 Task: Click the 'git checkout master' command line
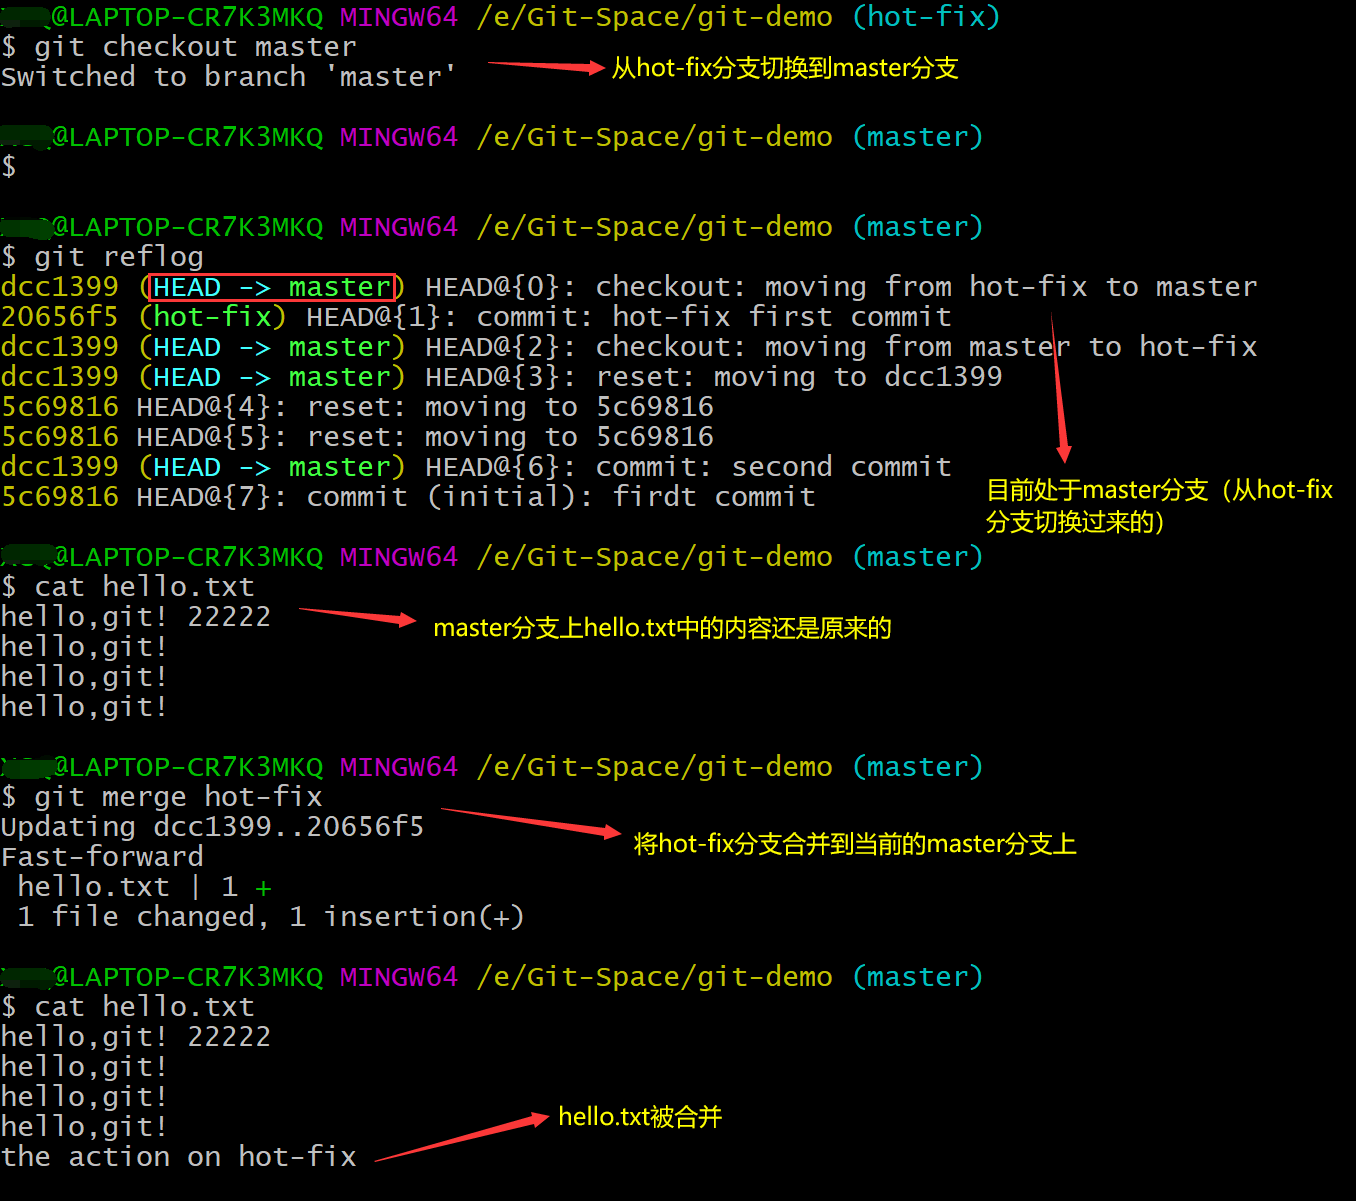179,47
